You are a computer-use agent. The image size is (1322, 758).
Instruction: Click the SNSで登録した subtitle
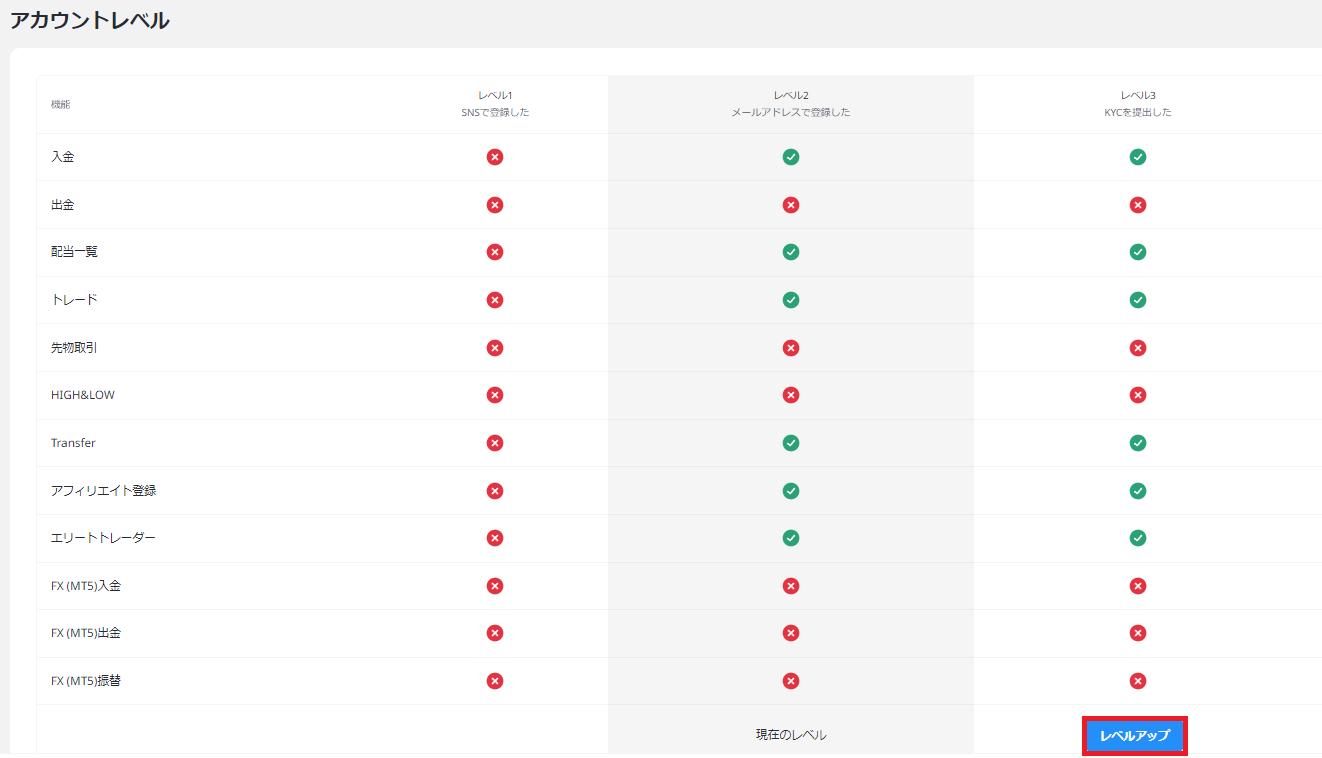[x=494, y=113]
